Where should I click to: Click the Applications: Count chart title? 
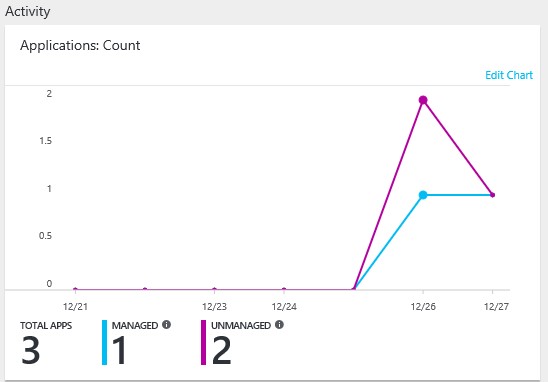pos(80,45)
